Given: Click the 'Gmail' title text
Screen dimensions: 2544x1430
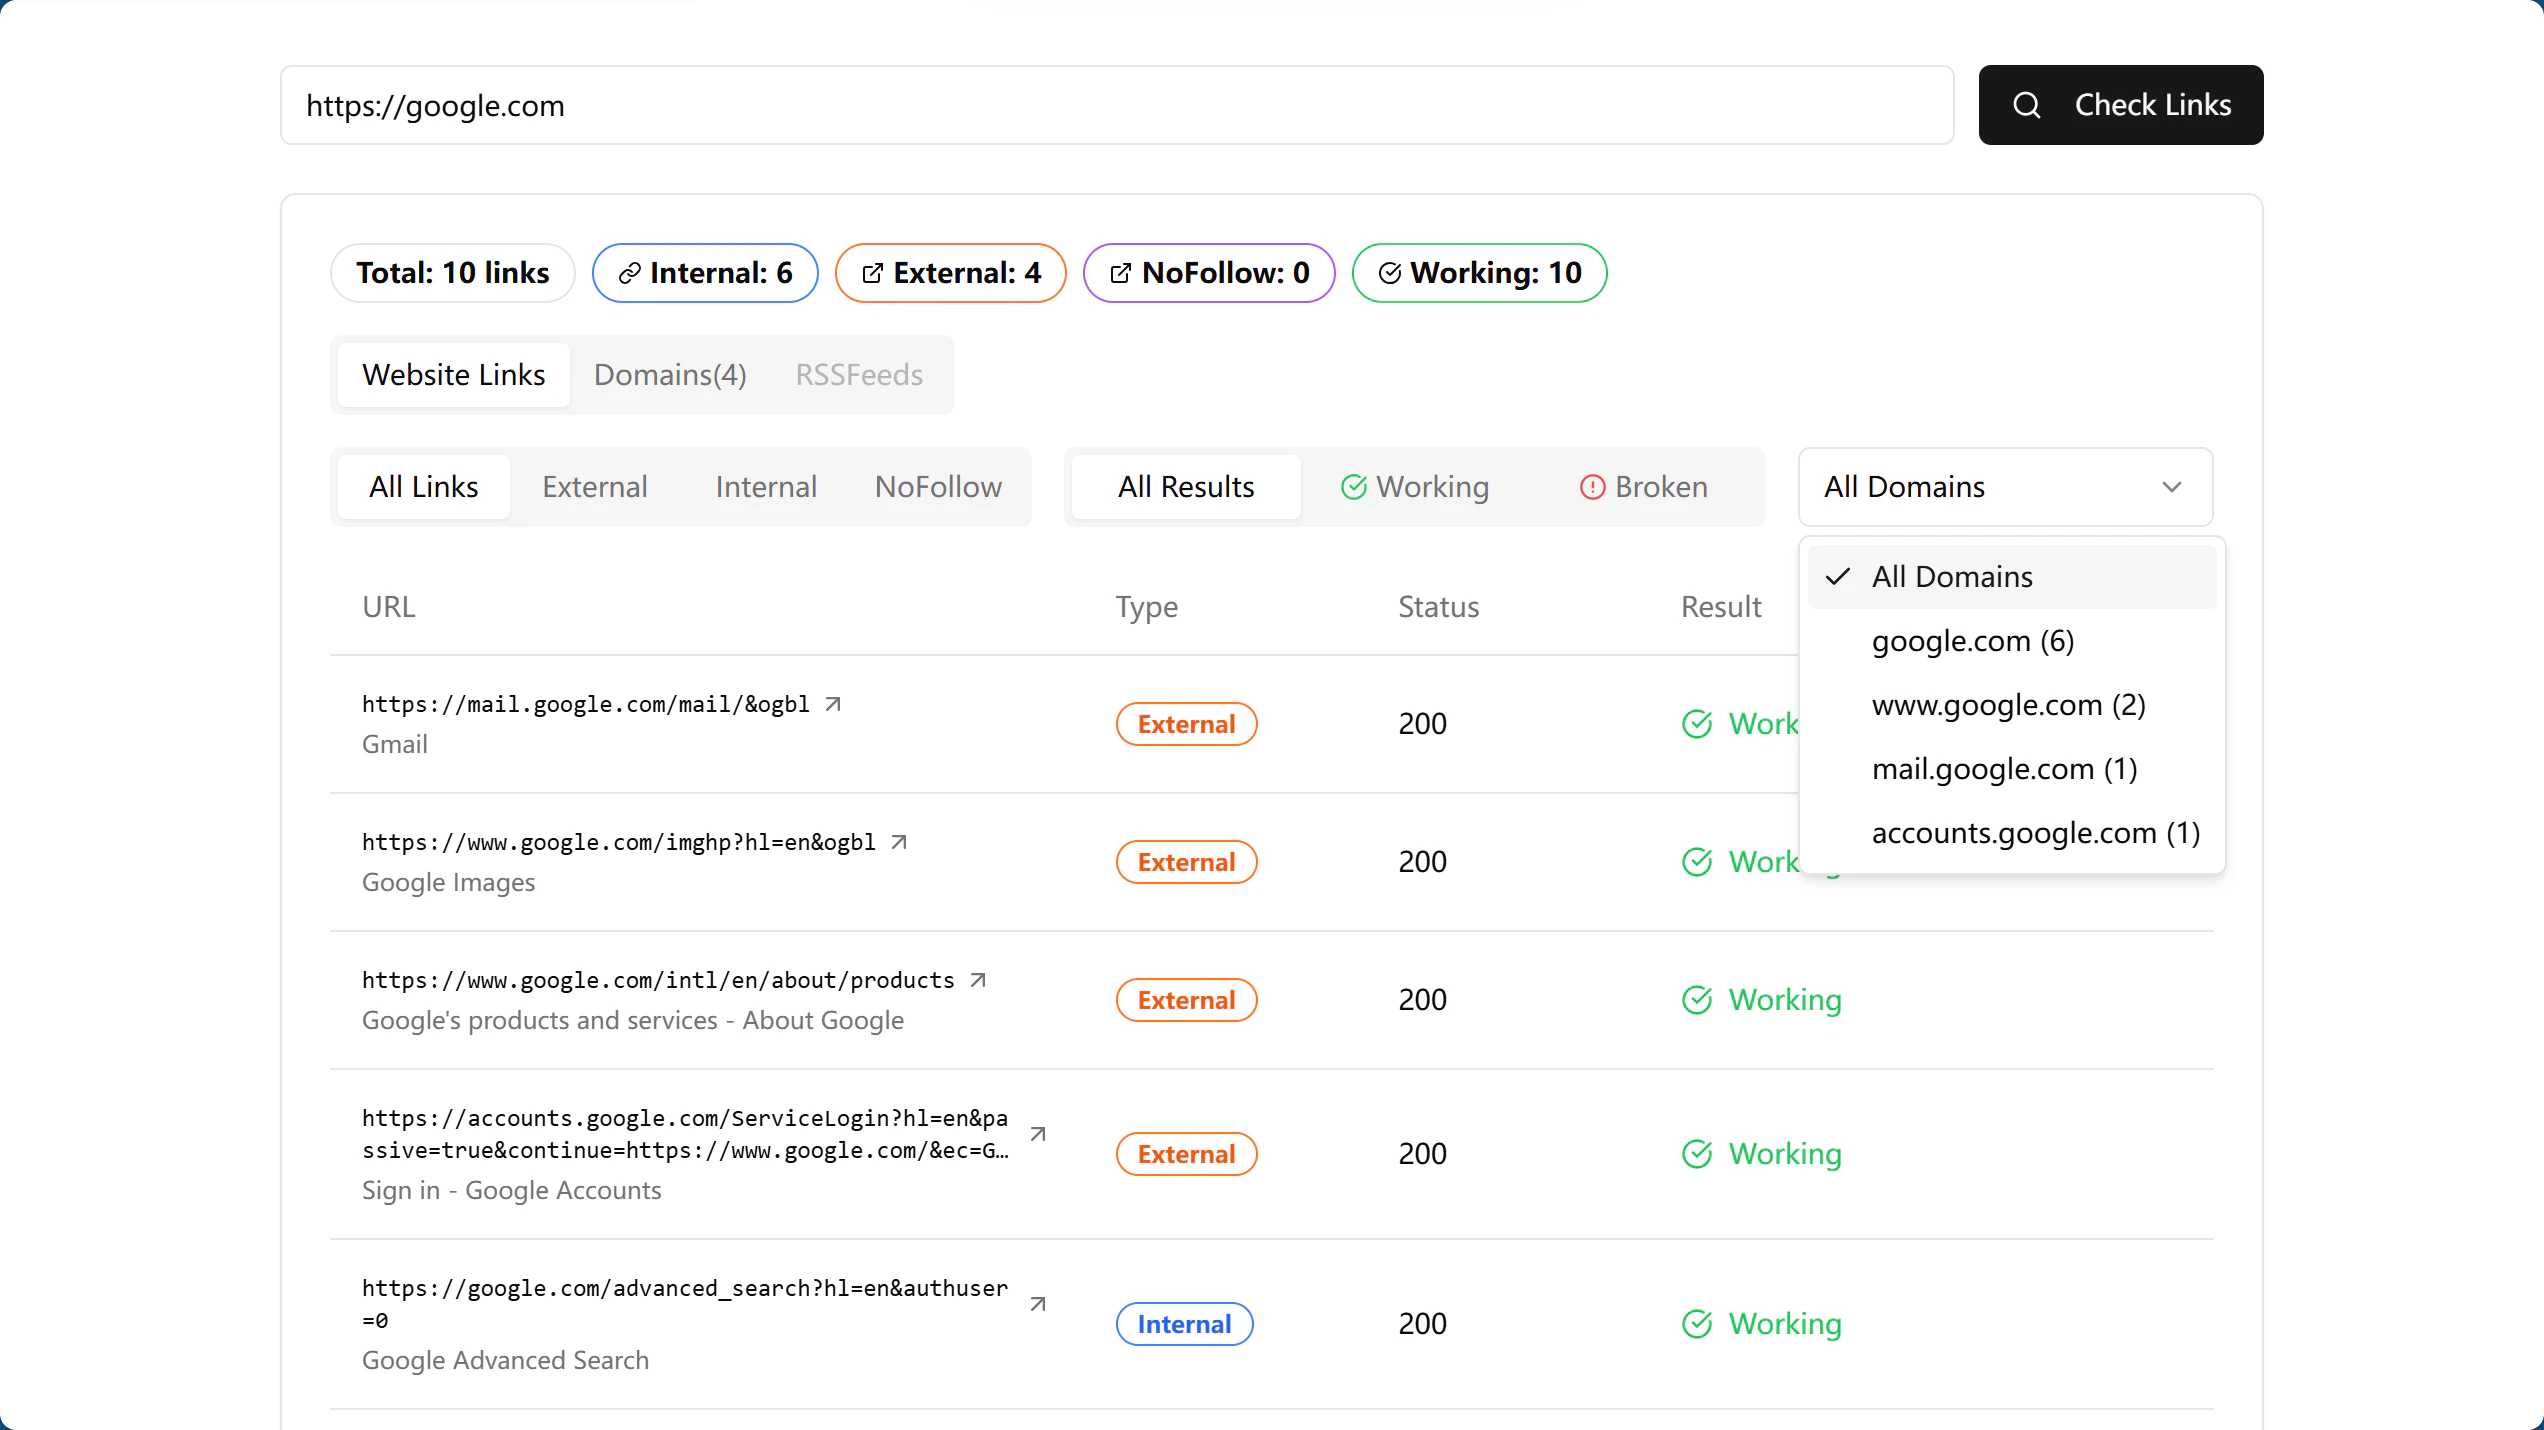Looking at the screenshot, I should coord(395,744).
